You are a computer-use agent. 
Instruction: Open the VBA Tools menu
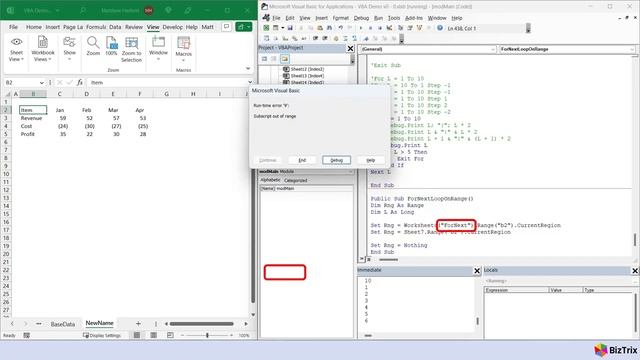pyautogui.click(x=394, y=18)
